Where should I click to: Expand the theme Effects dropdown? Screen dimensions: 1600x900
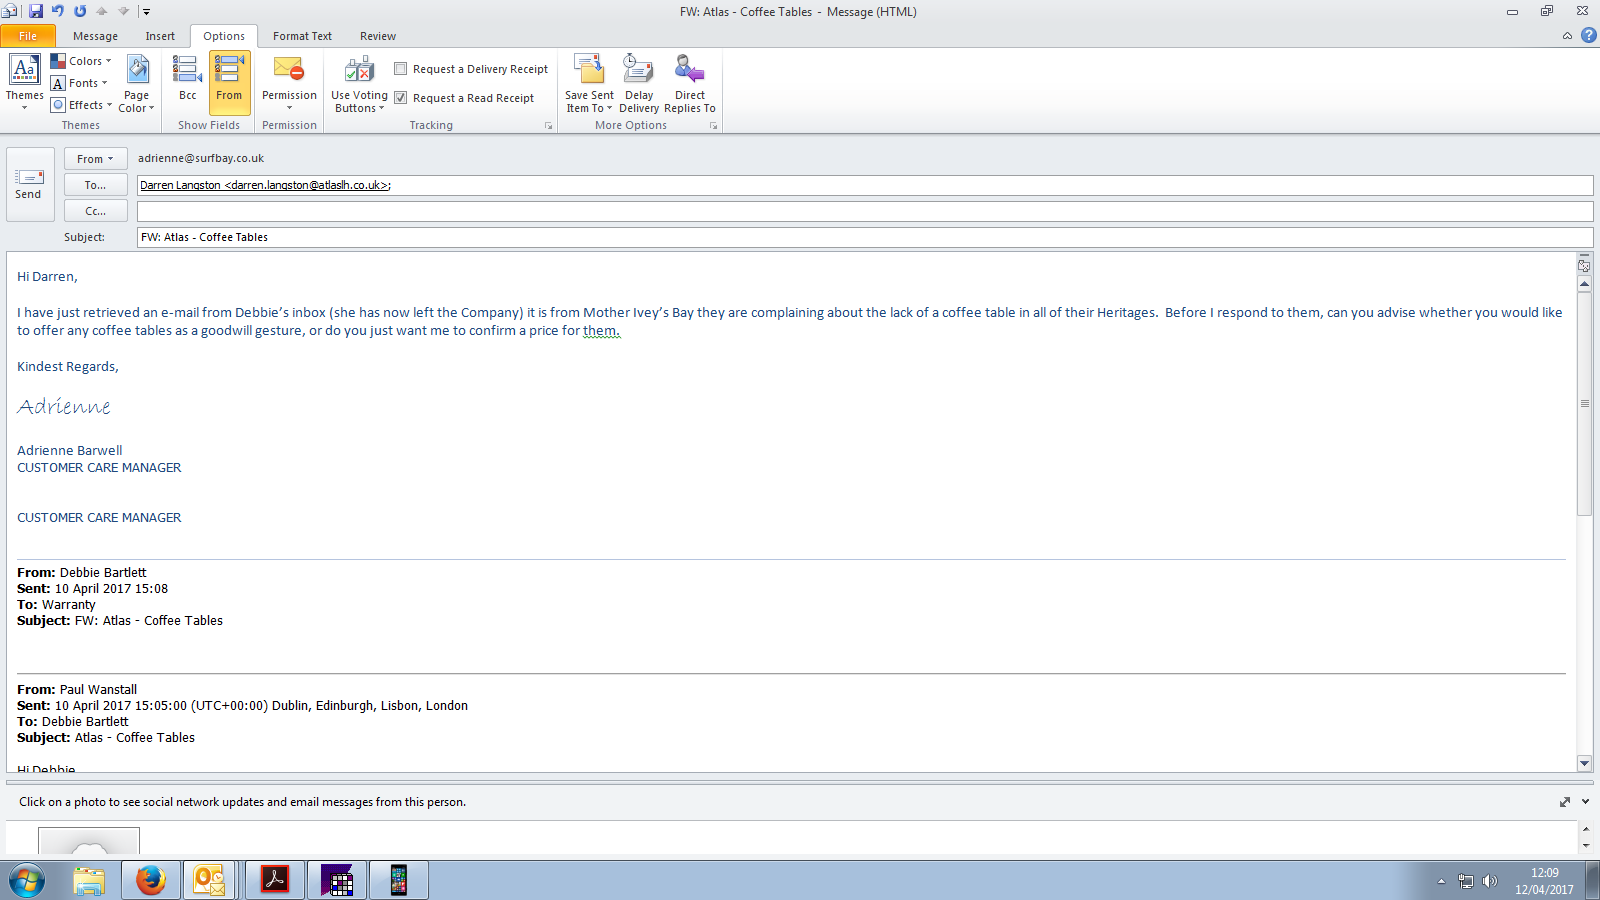(81, 105)
